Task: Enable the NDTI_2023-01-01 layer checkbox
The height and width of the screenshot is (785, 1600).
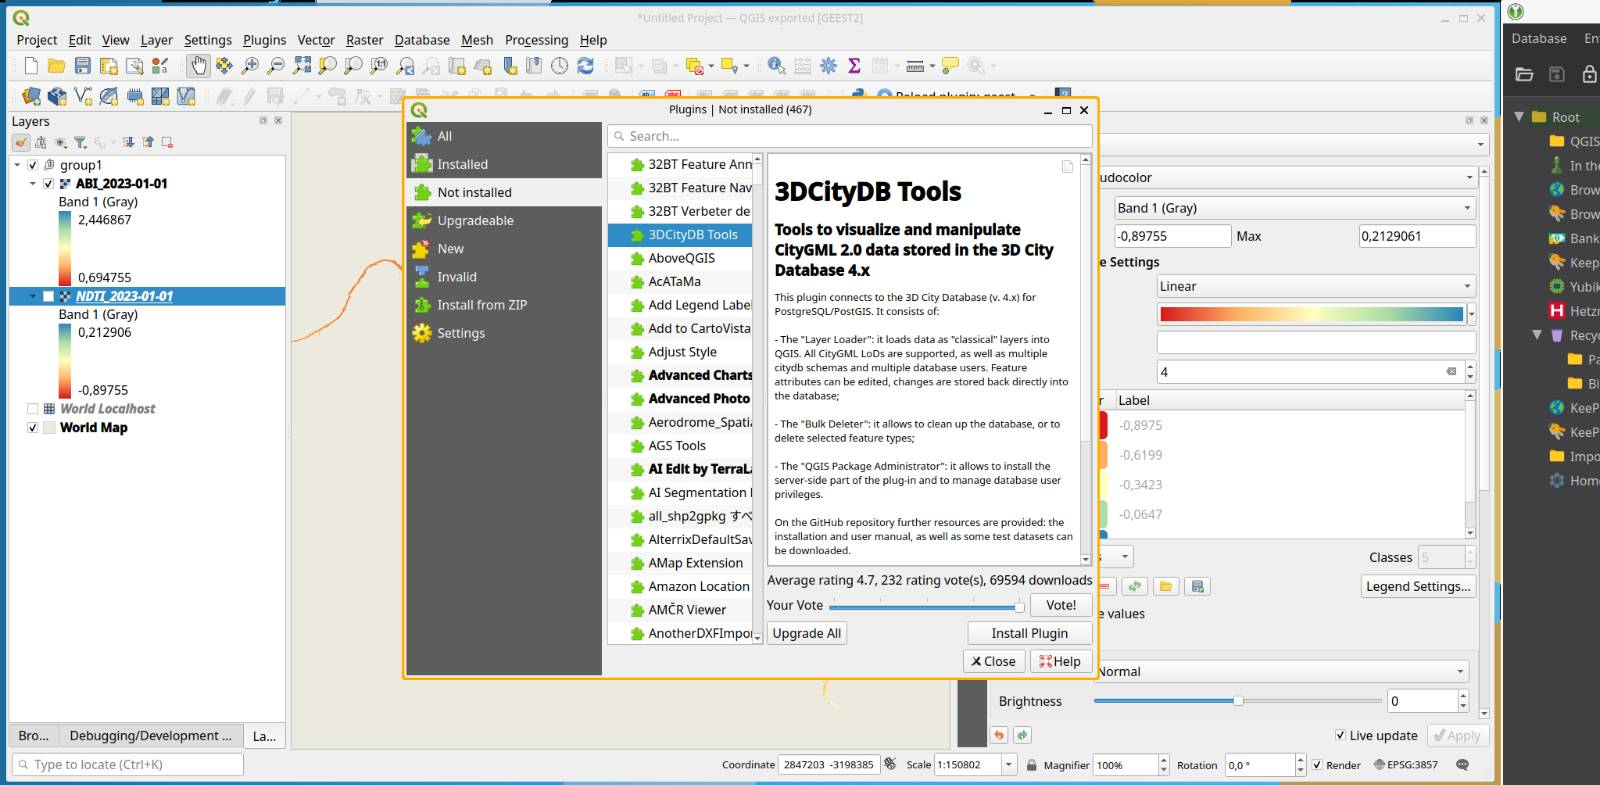Action: tap(48, 297)
